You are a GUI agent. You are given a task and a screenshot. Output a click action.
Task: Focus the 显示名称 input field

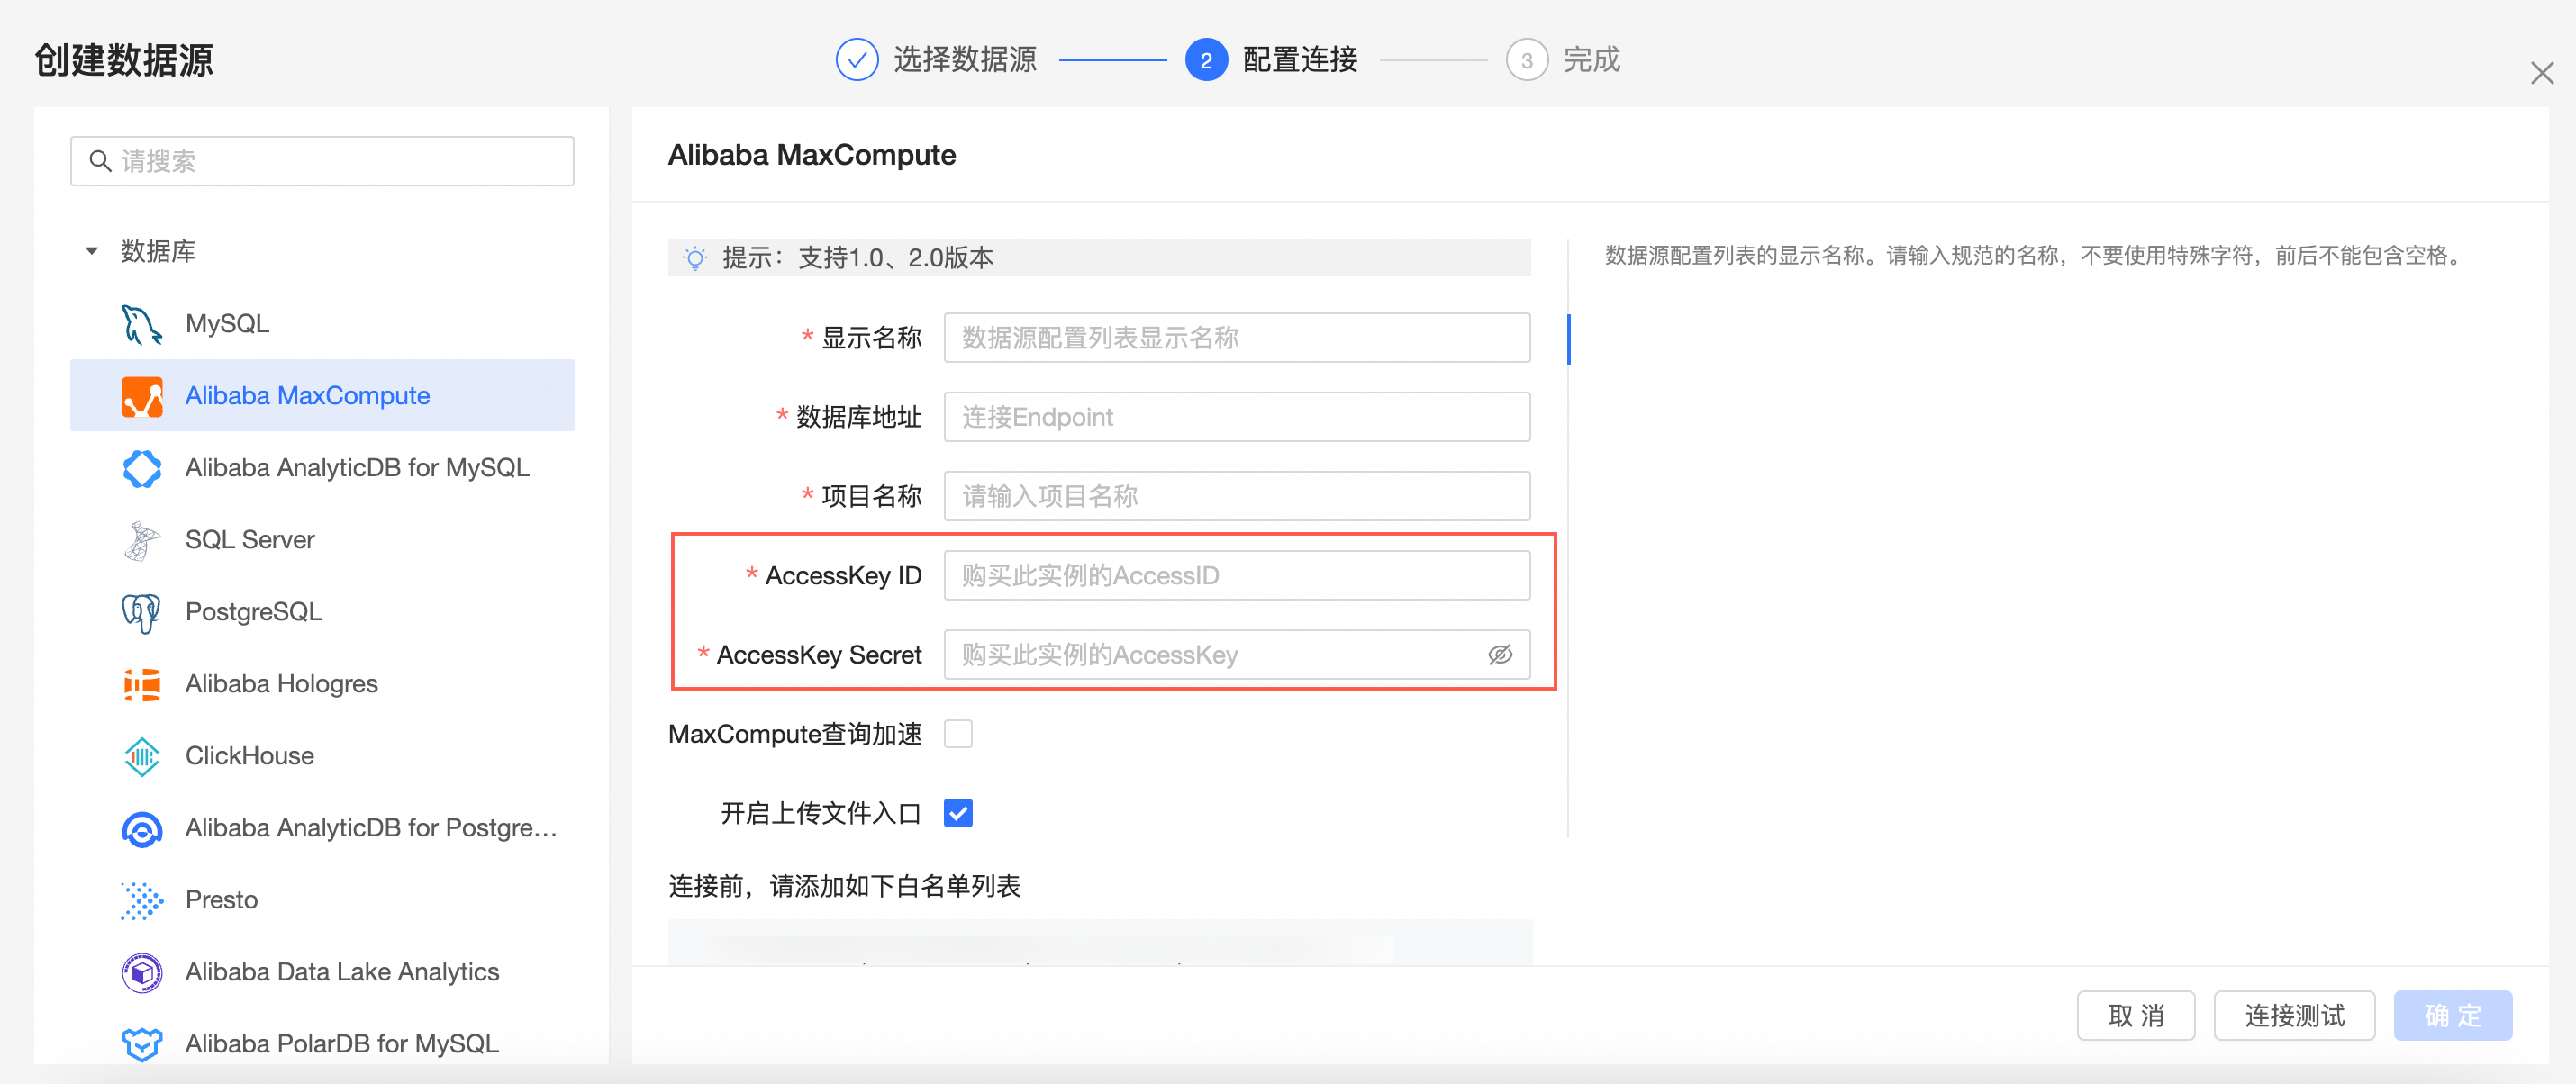[x=1236, y=338]
